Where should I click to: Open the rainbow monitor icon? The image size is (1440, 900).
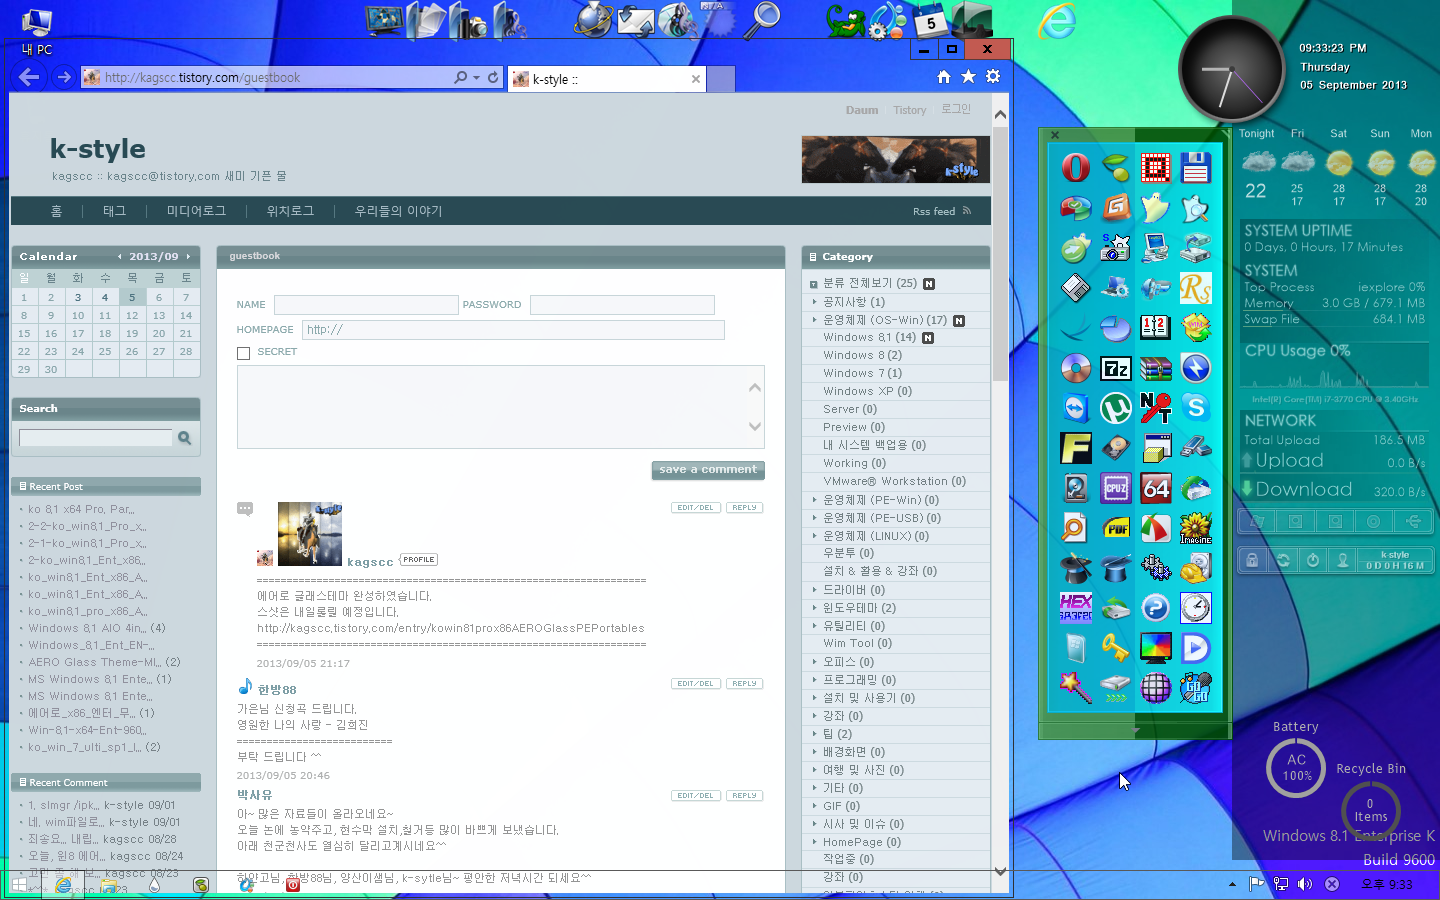1155,648
